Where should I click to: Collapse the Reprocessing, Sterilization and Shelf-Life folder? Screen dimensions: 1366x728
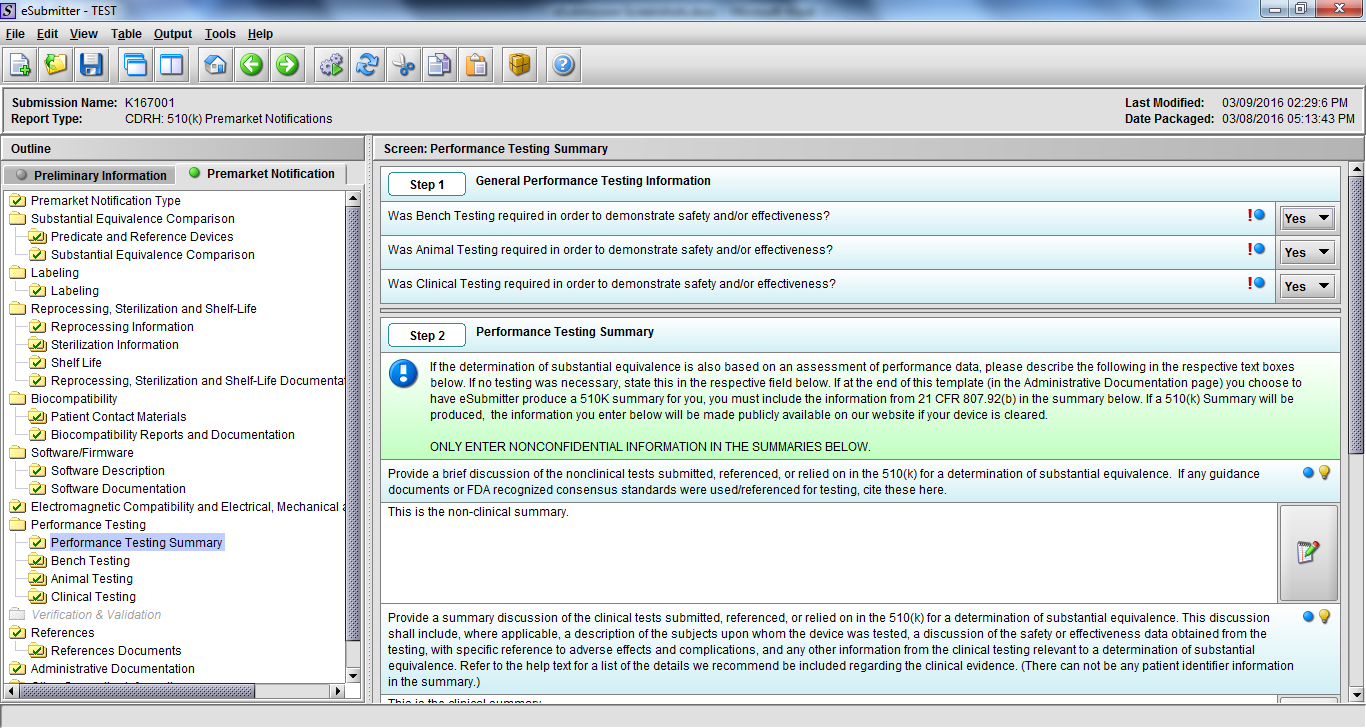click(x=18, y=309)
